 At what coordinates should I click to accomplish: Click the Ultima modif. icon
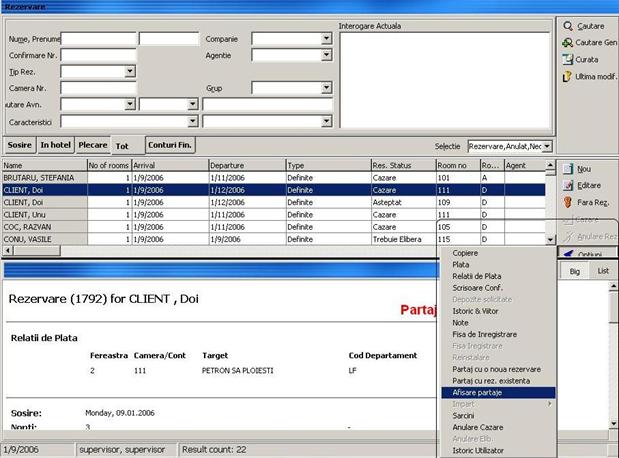tap(567, 76)
